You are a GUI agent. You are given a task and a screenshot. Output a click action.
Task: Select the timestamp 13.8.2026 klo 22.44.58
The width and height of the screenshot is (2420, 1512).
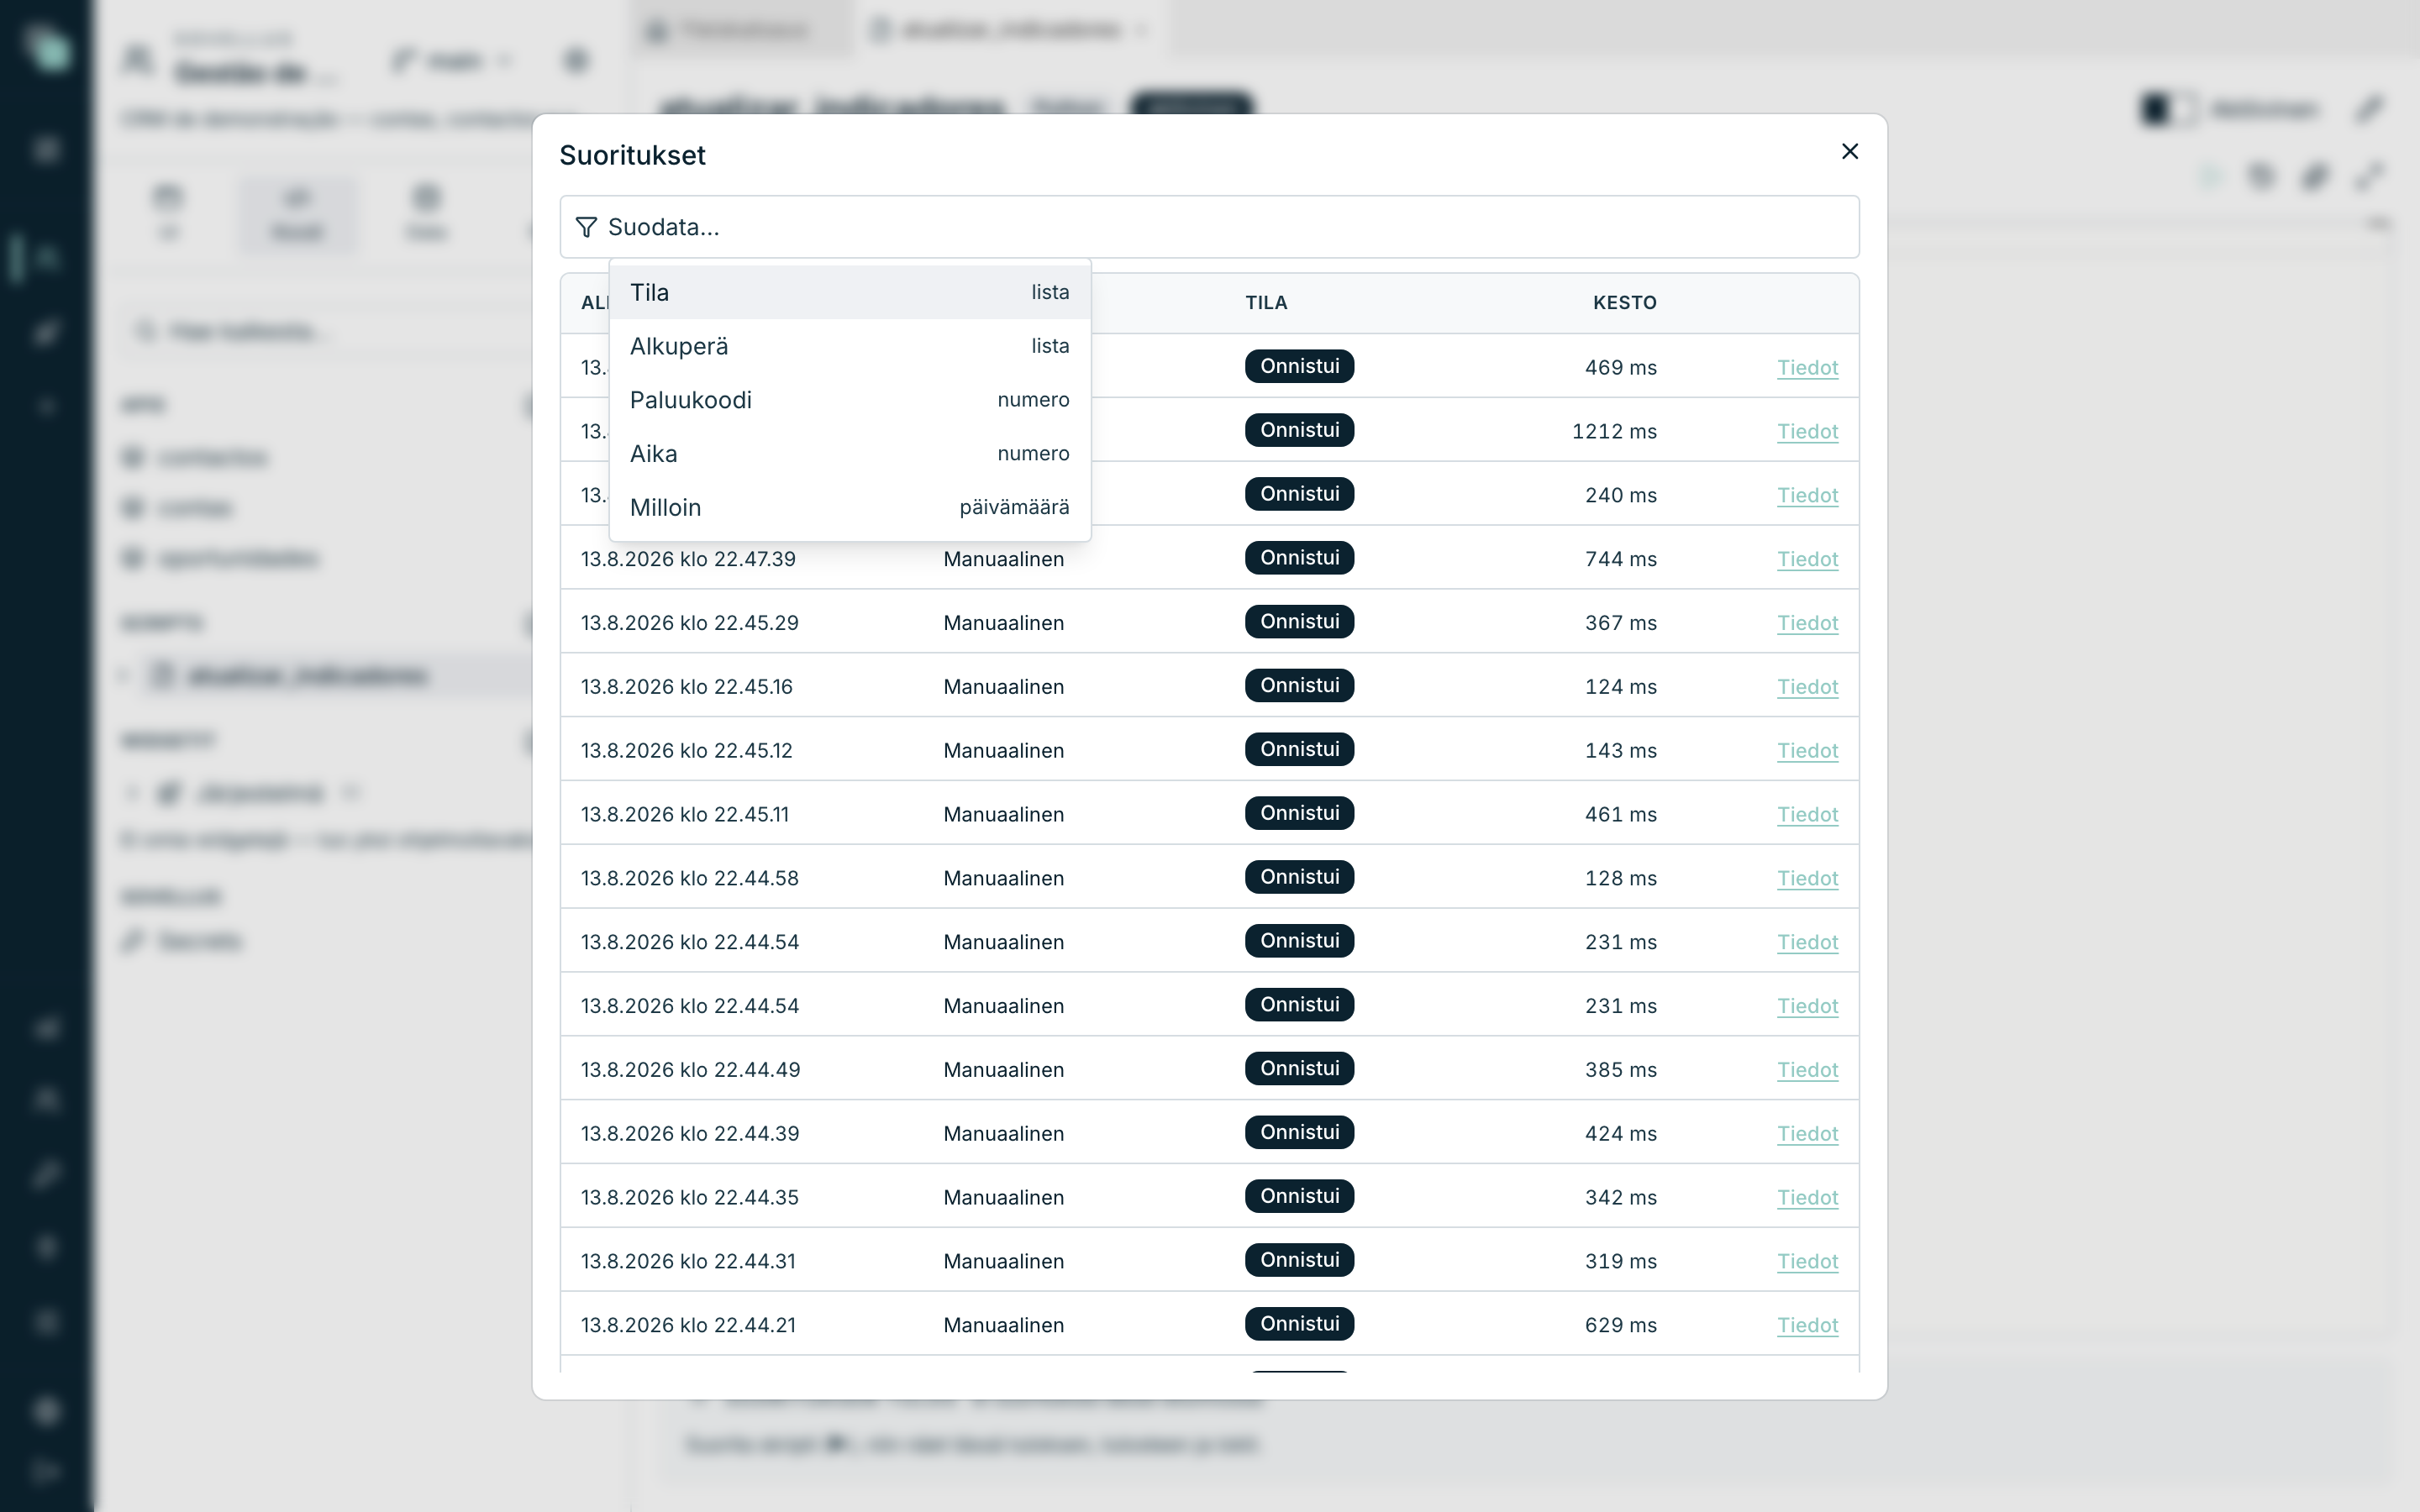(690, 880)
